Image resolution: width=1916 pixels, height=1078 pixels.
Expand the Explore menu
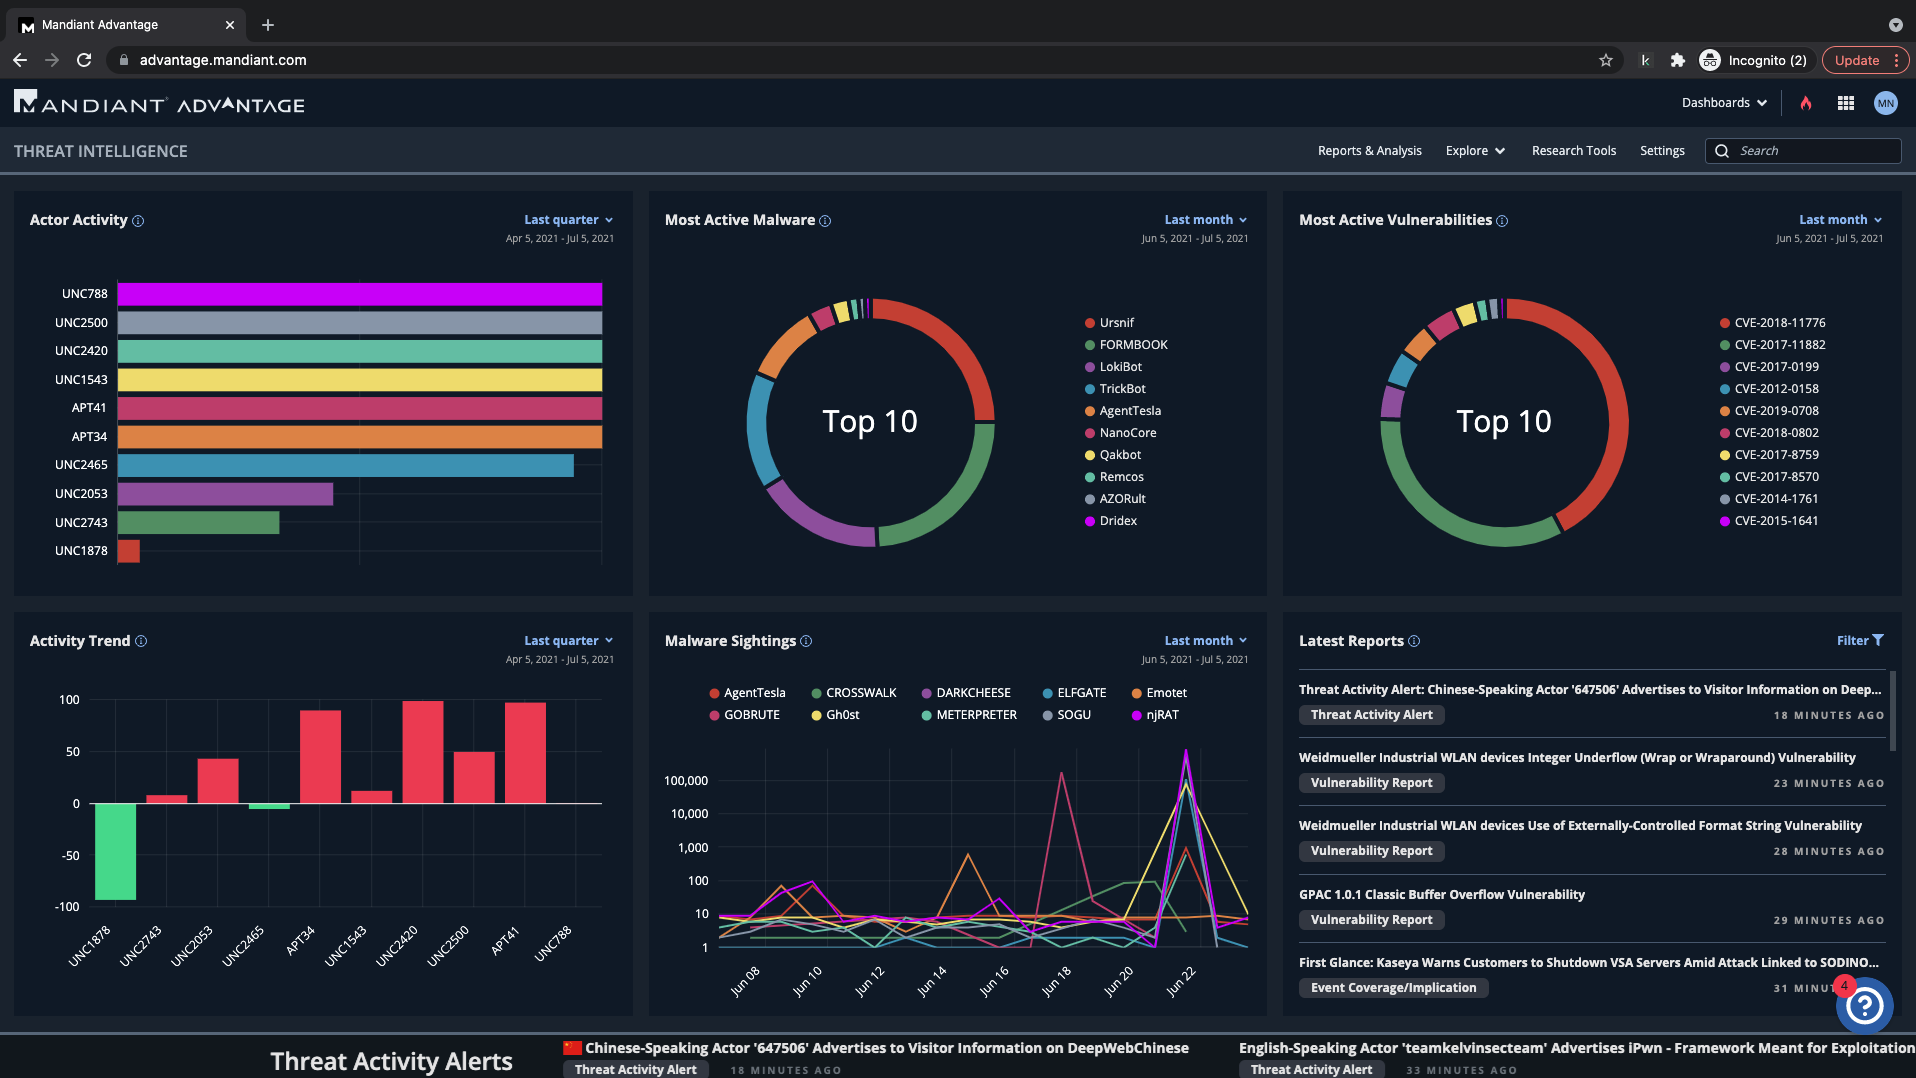[x=1475, y=151]
